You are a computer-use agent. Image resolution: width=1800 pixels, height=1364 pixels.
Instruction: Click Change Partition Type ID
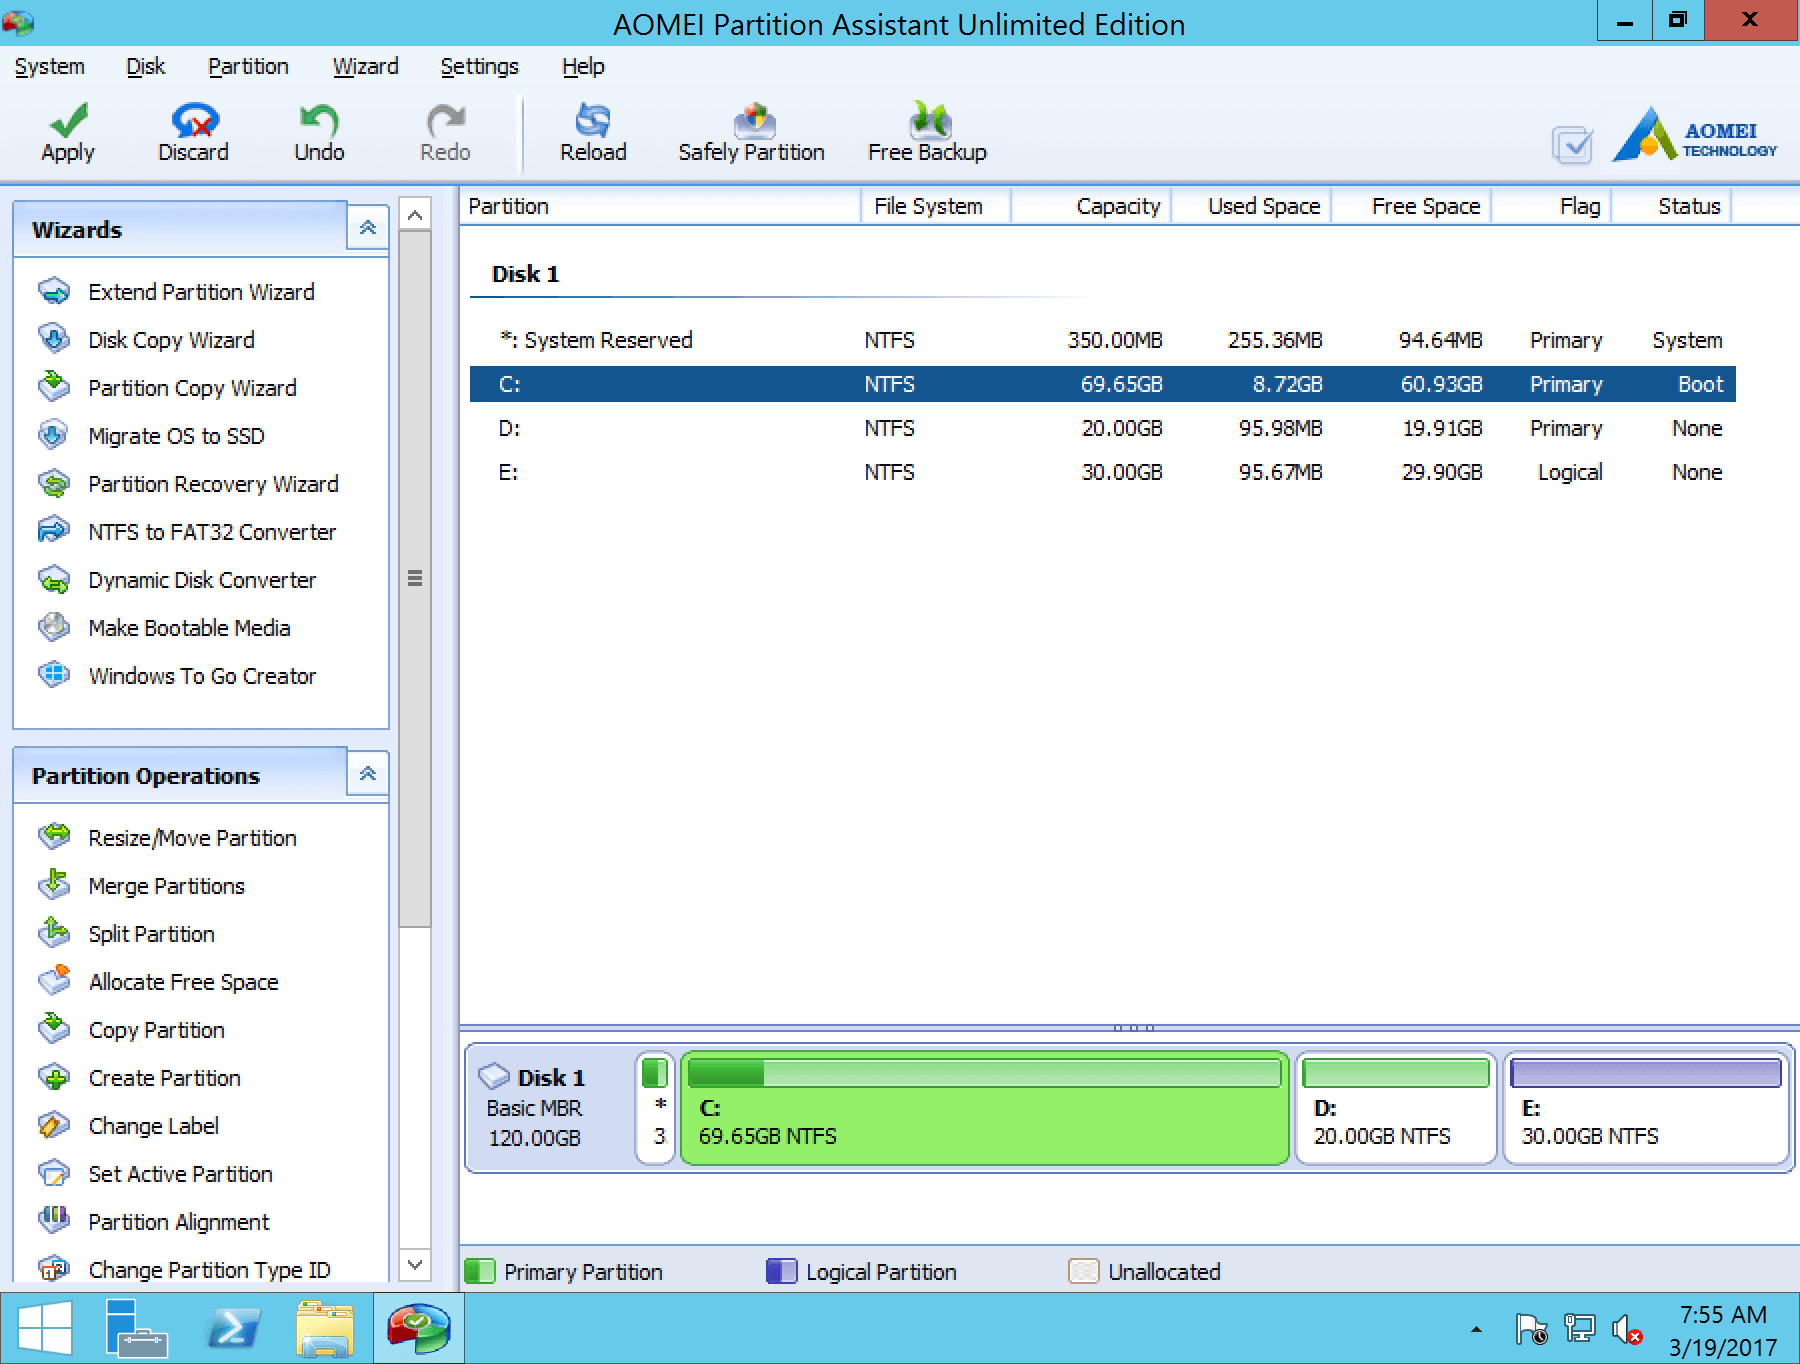[209, 1270]
